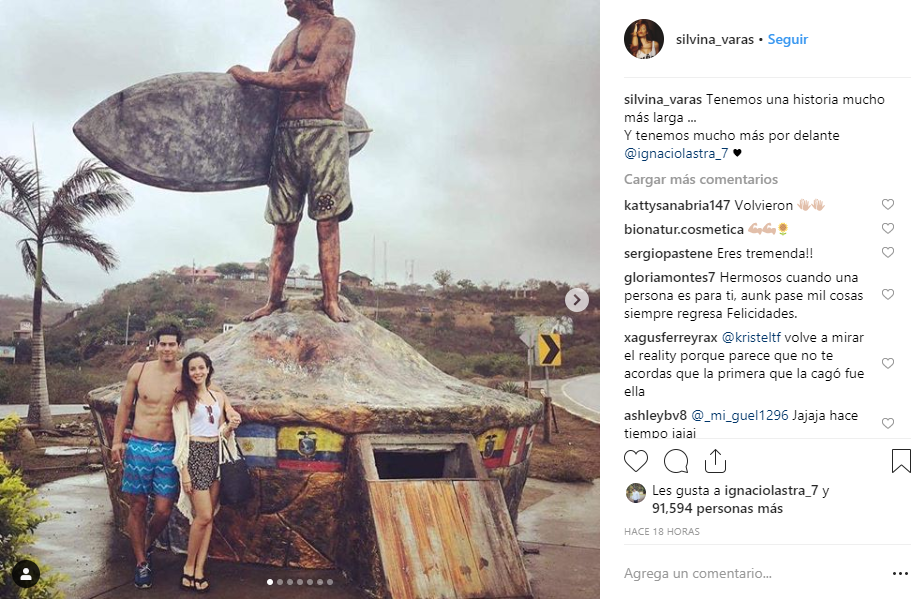Share the post via the share icon
Viewport: 918px width, 599px height.
point(715,461)
